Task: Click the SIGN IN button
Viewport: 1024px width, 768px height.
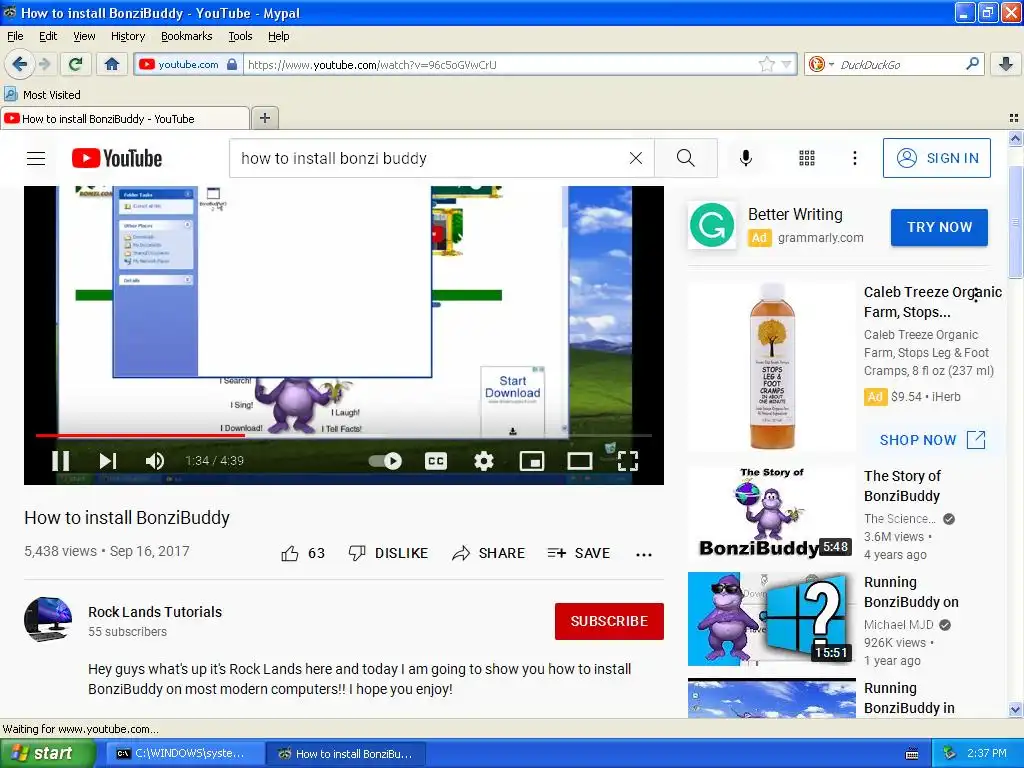Action: pos(936,158)
